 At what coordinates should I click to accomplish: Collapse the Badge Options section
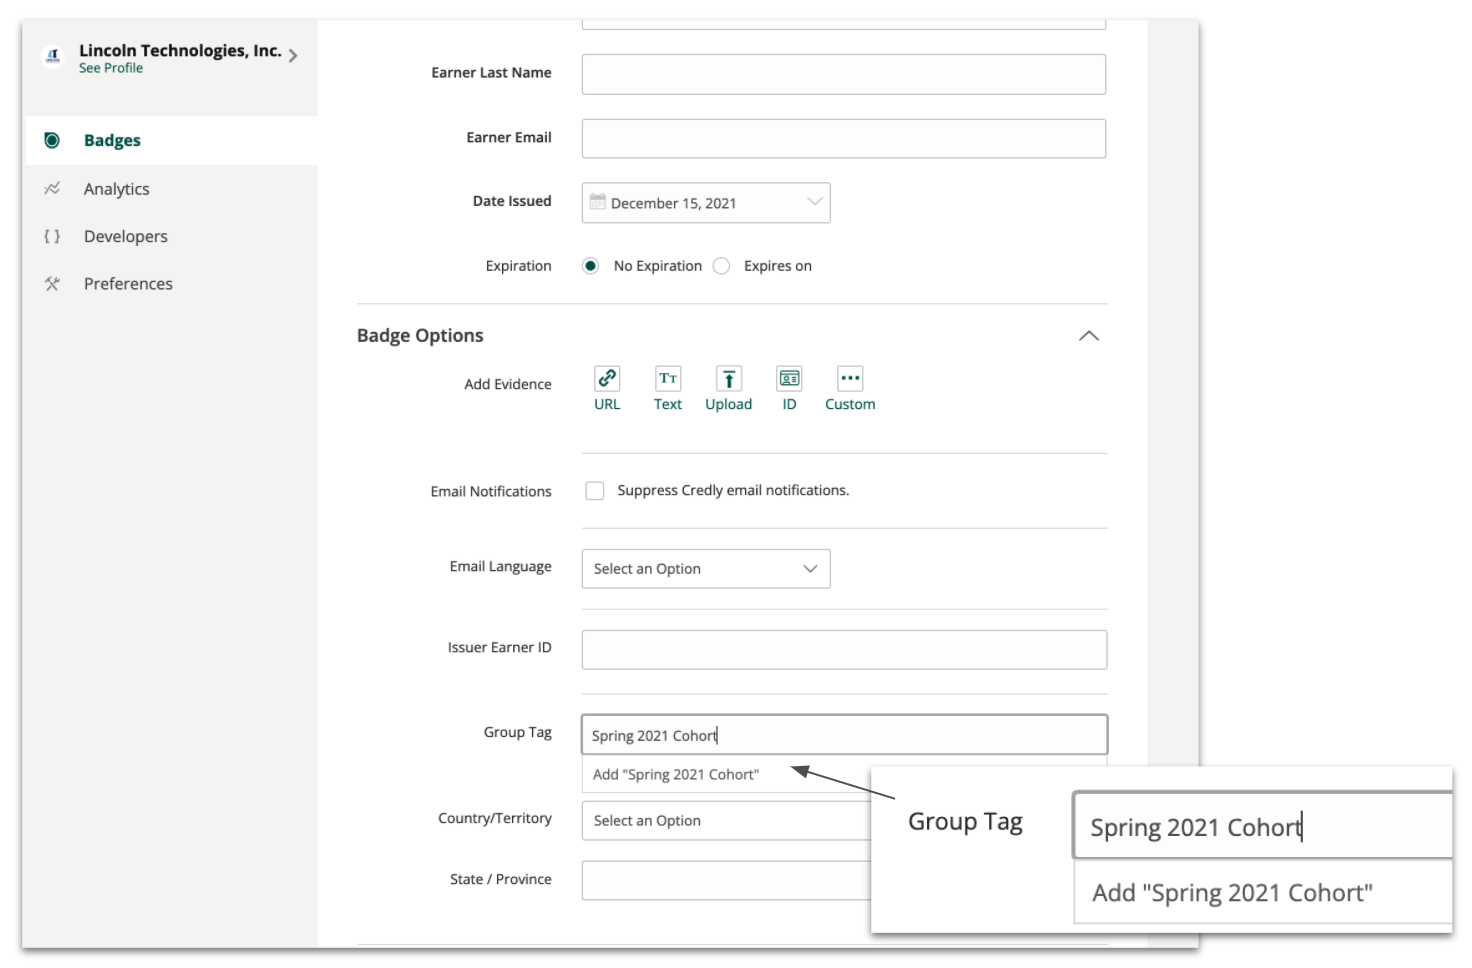(1089, 336)
